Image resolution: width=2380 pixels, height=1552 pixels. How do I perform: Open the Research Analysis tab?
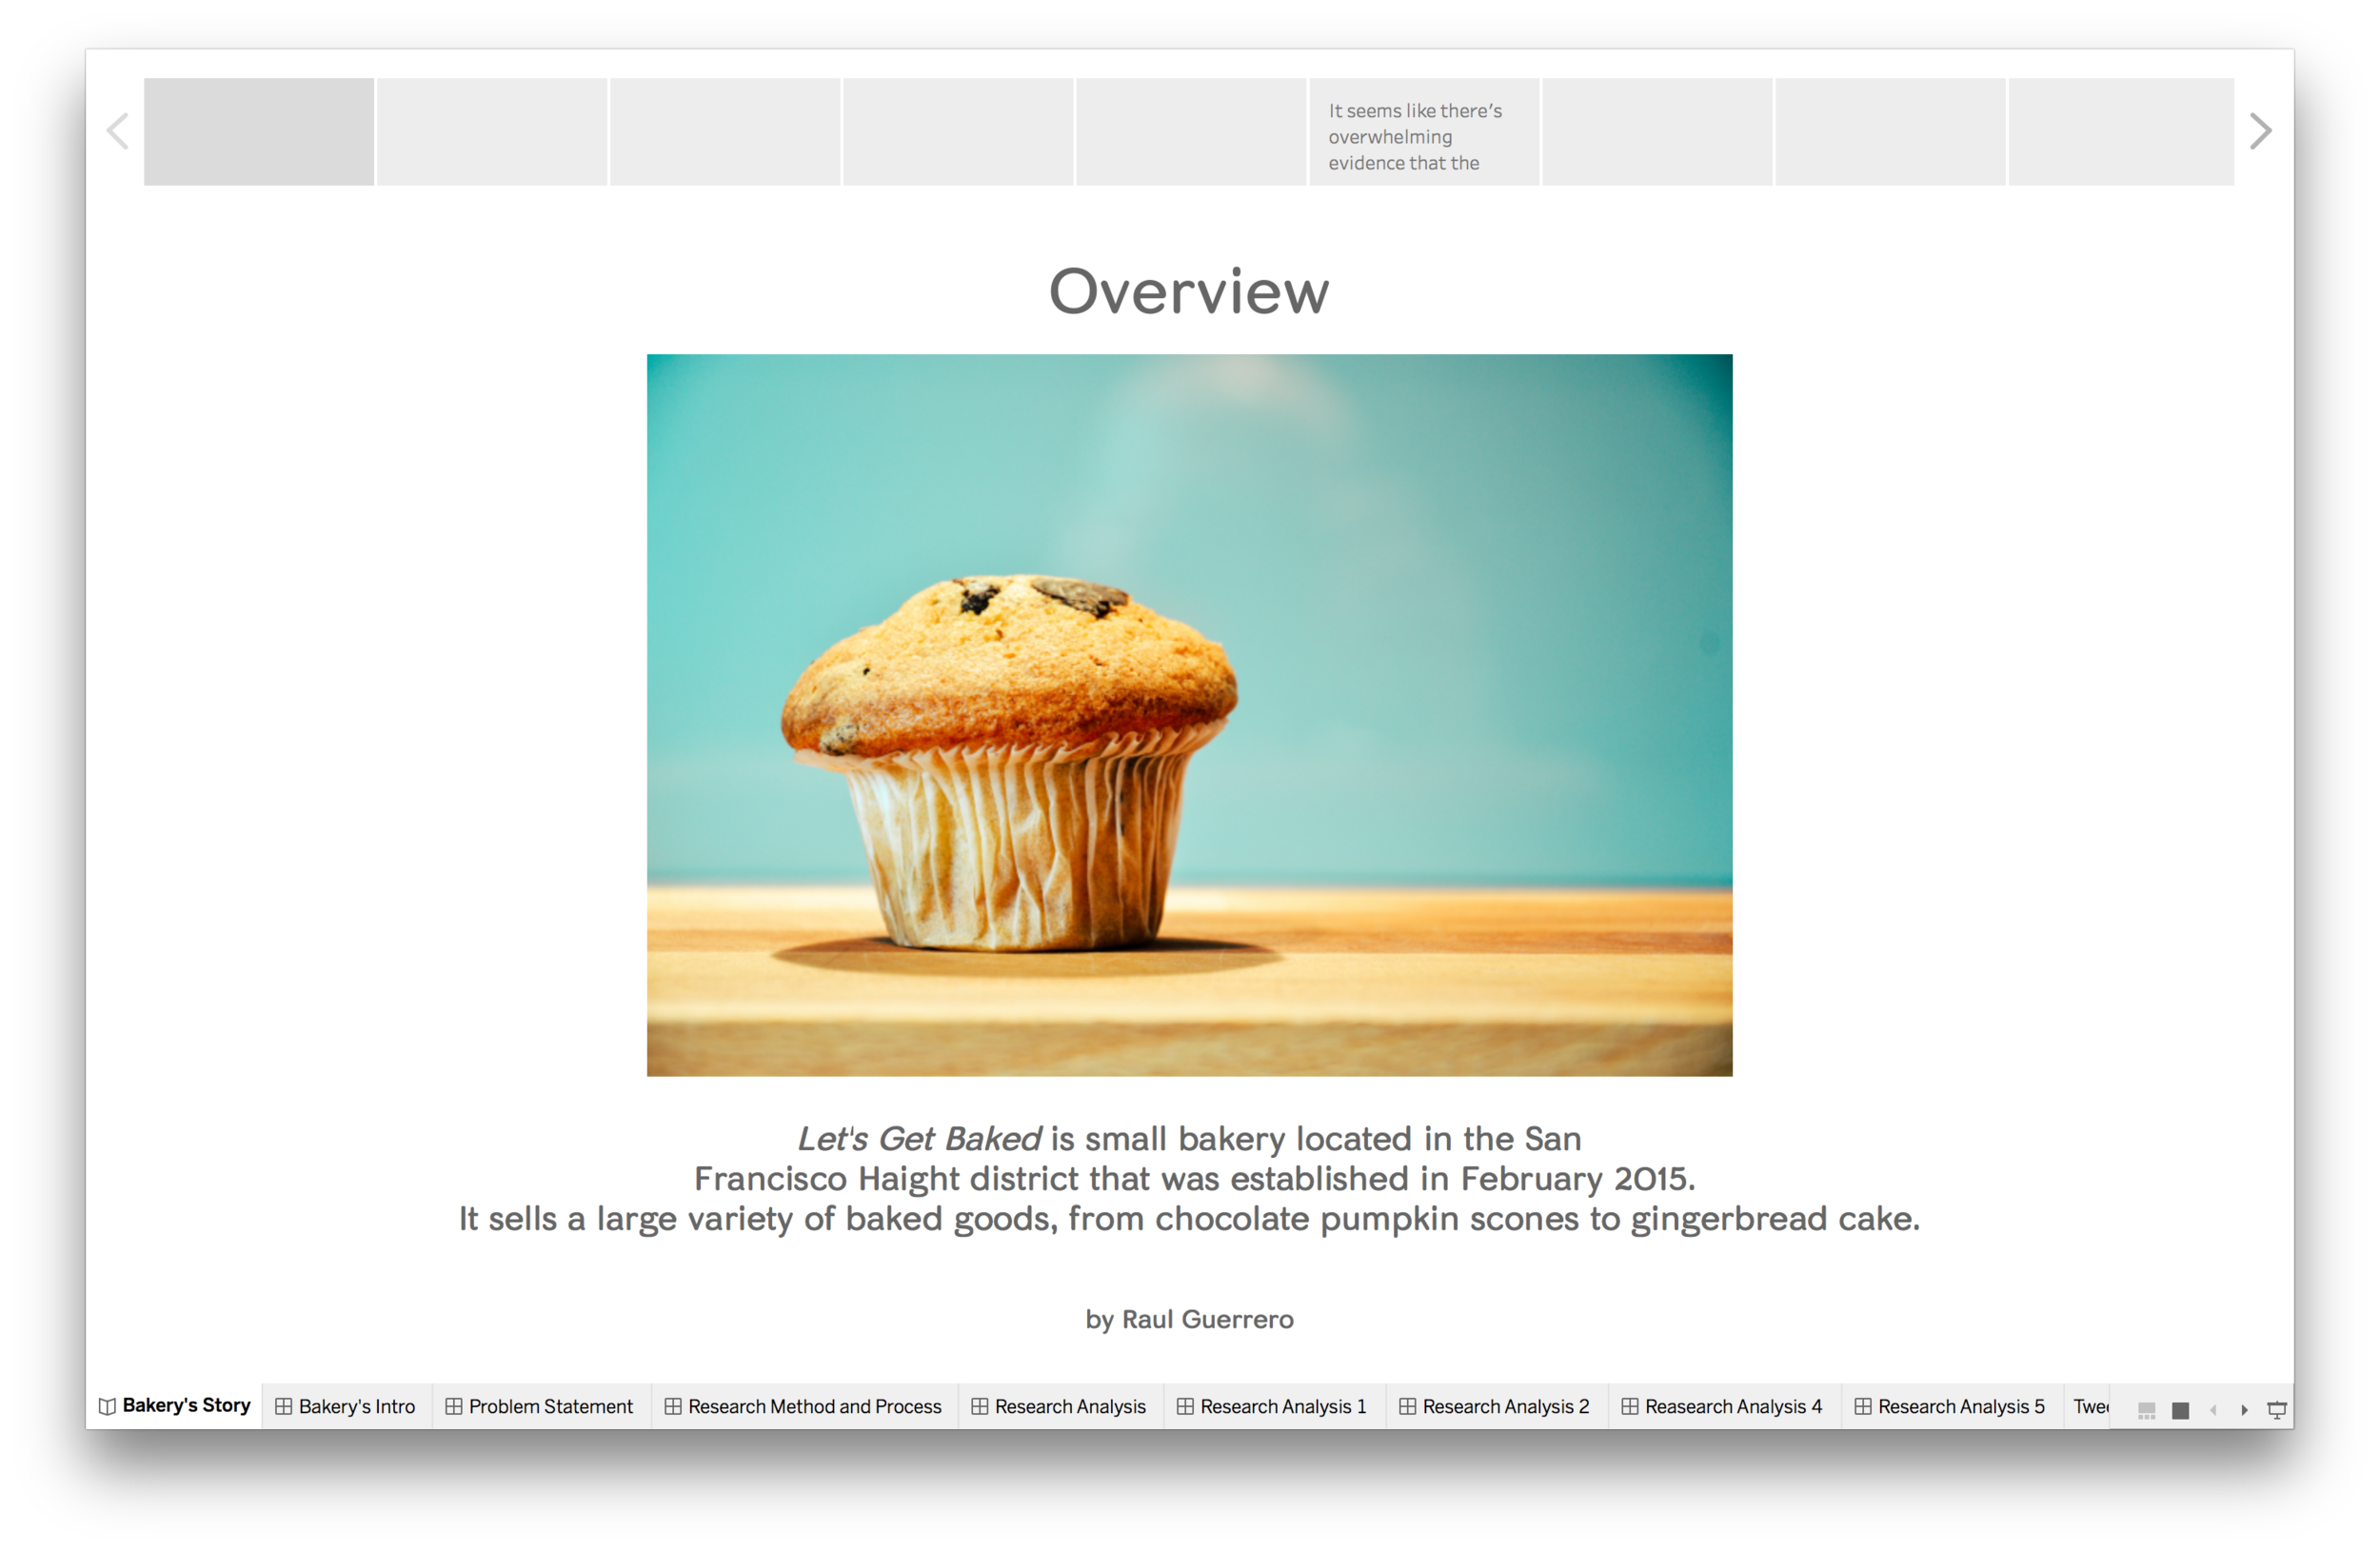(1060, 1406)
